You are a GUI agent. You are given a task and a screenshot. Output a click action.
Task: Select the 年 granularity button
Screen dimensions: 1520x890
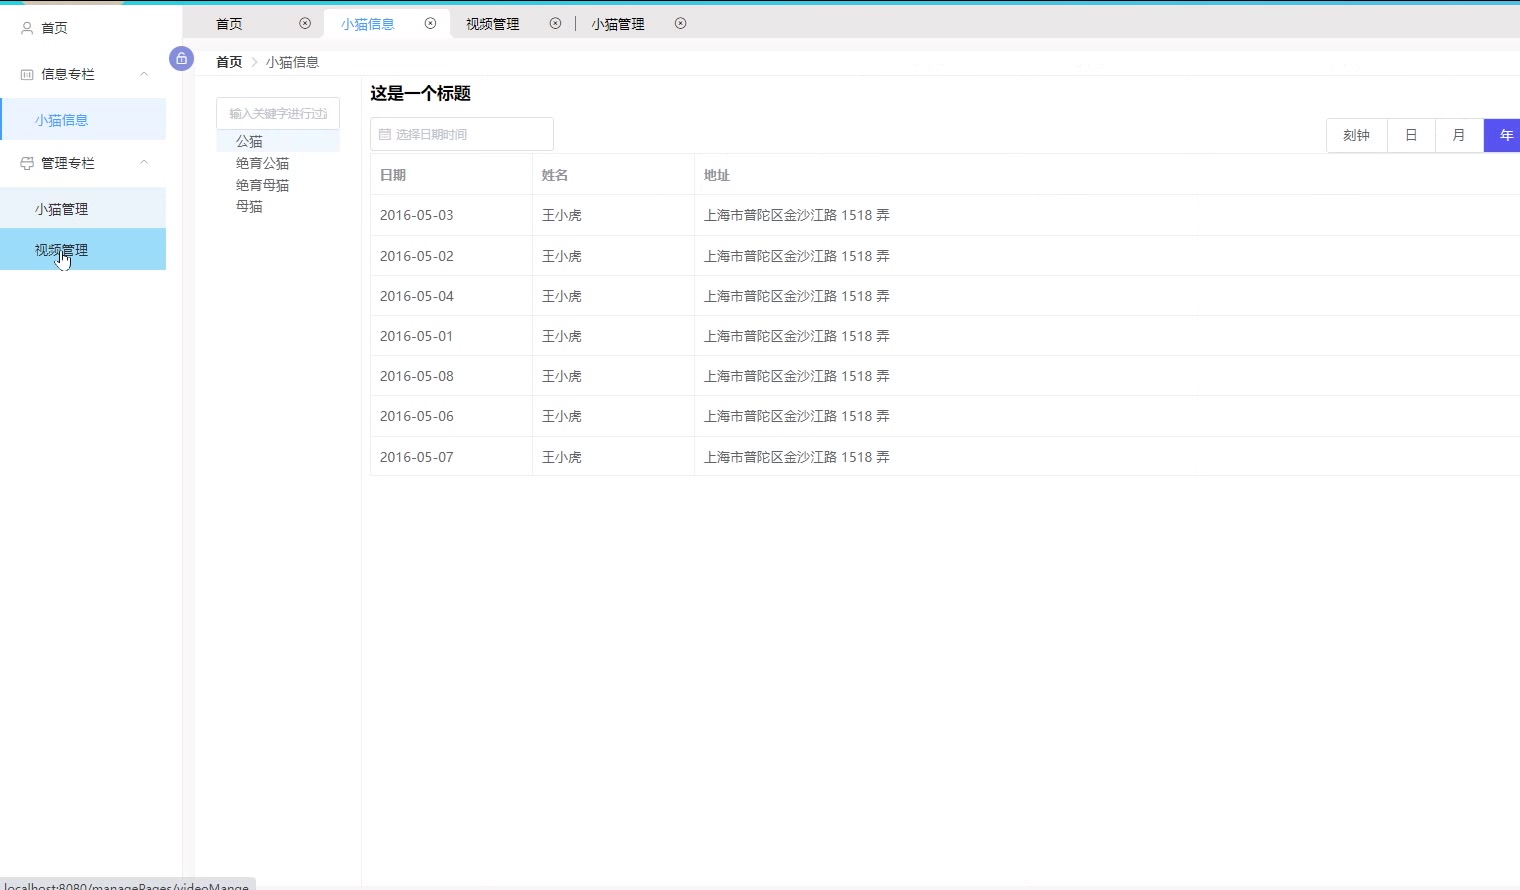point(1504,135)
